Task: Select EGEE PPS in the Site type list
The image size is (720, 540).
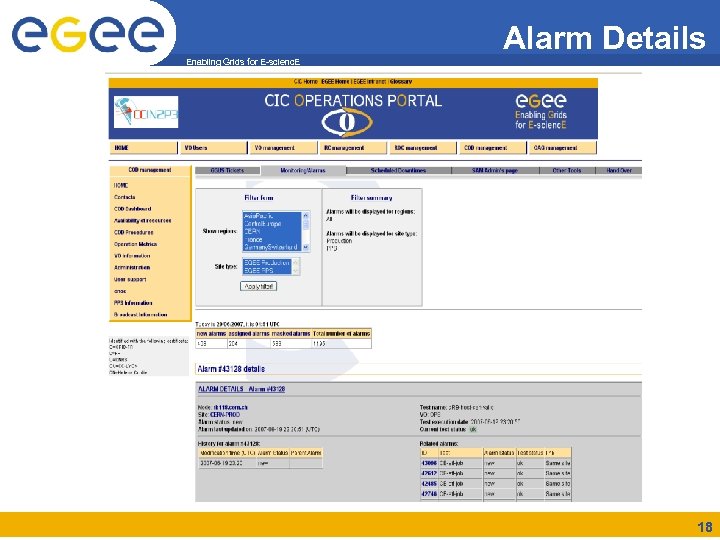Action: 267,271
